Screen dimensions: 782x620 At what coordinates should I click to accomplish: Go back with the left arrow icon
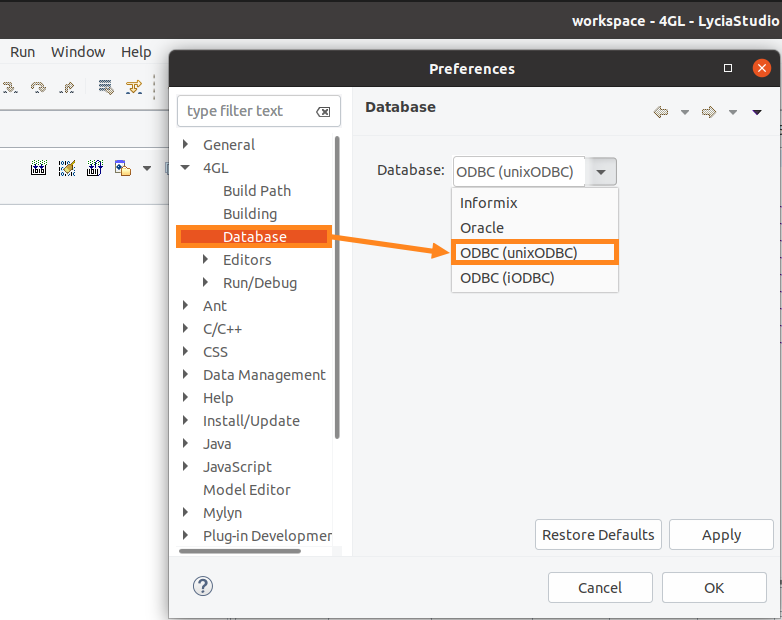pos(661,112)
